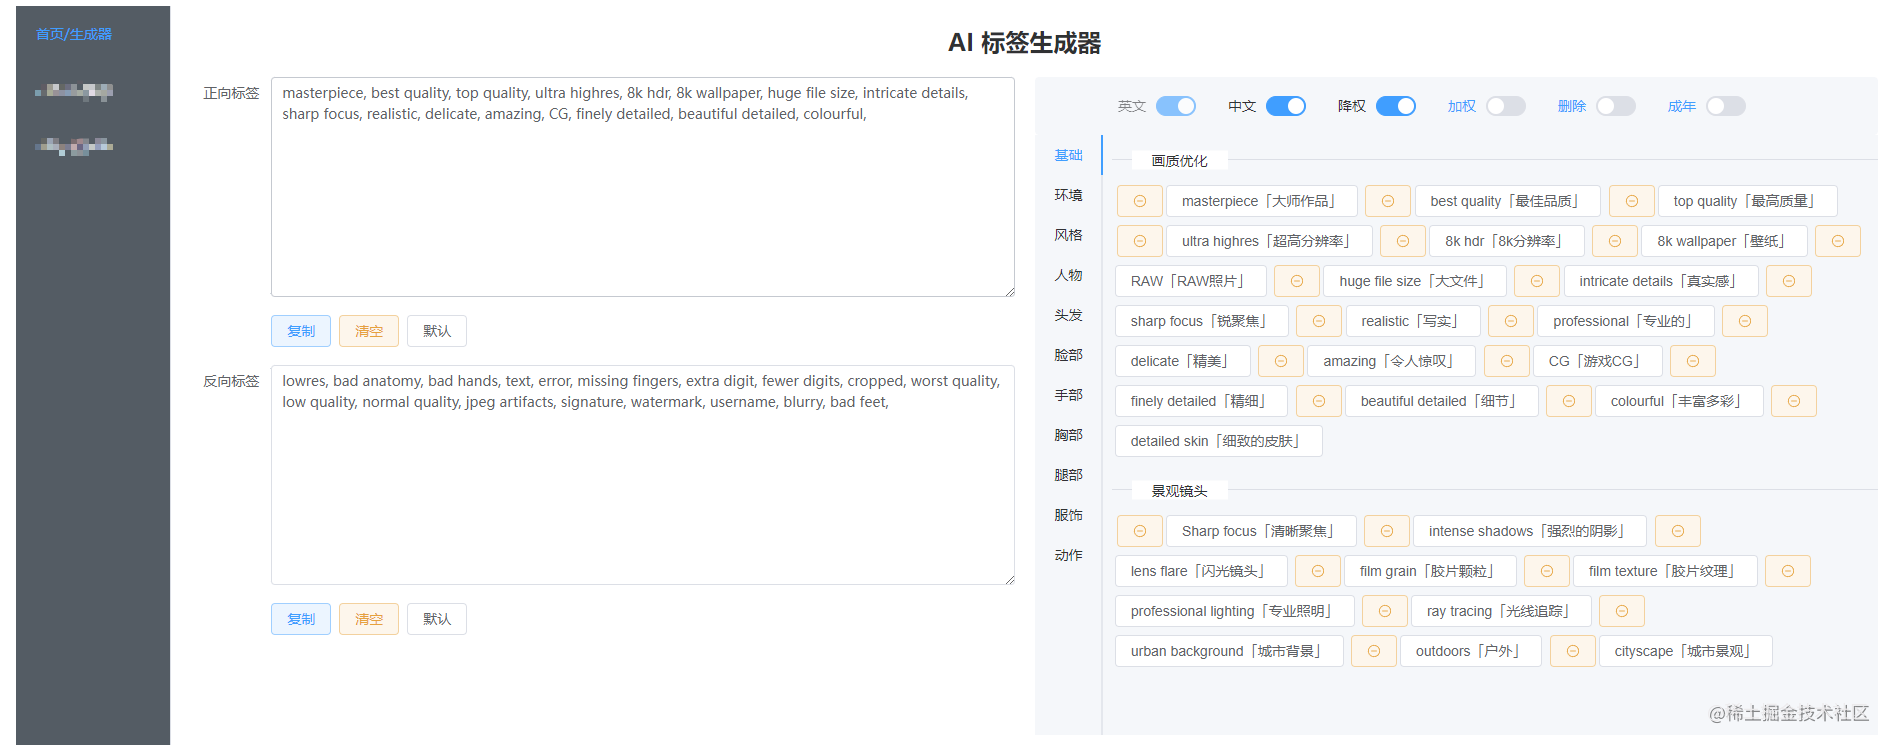Select the 胸部 tab
The height and width of the screenshot is (745, 1891).
pyautogui.click(x=1068, y=435)
